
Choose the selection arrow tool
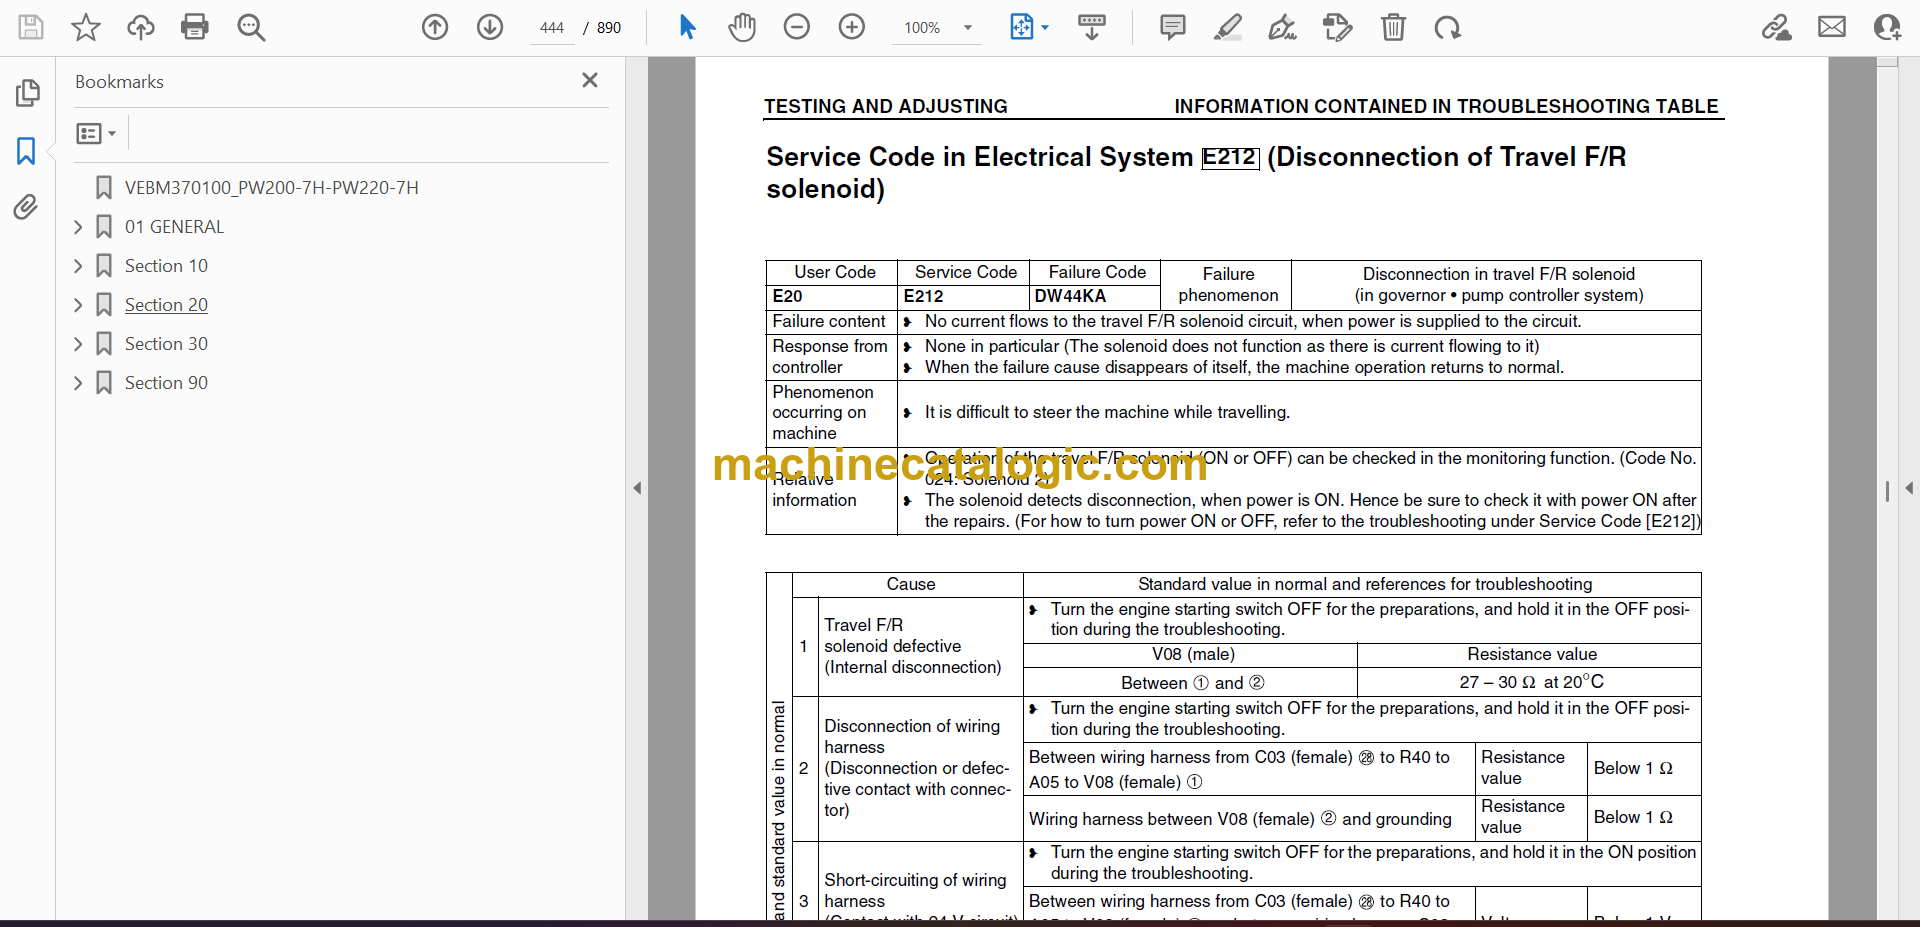(687, 27)
